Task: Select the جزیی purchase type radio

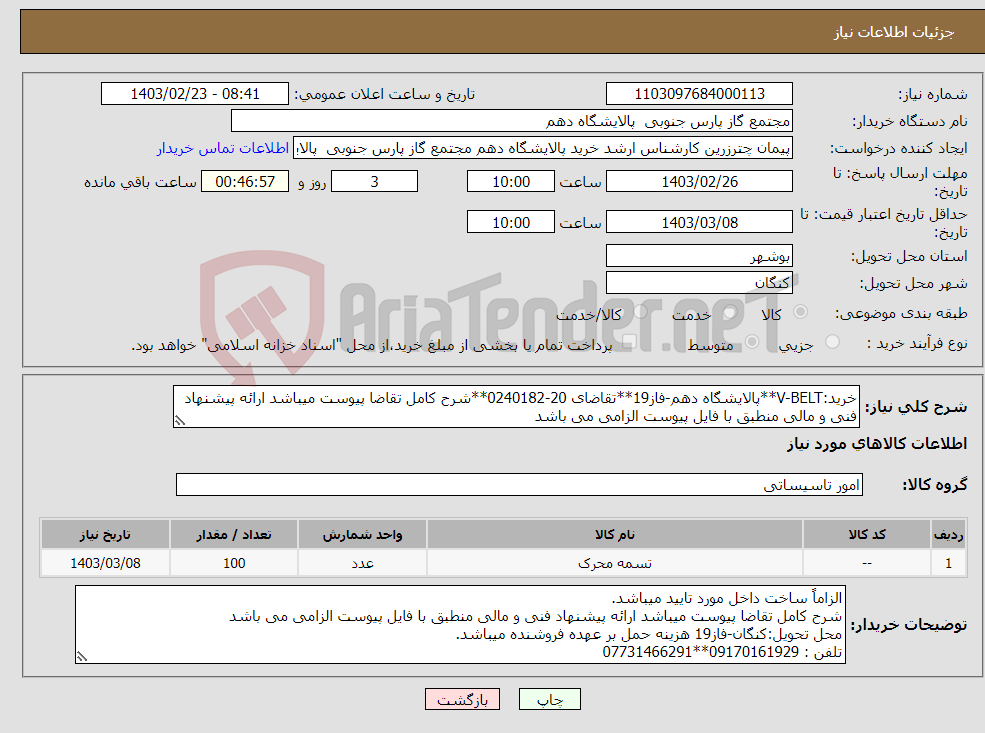Action: [x=832, y=342]
